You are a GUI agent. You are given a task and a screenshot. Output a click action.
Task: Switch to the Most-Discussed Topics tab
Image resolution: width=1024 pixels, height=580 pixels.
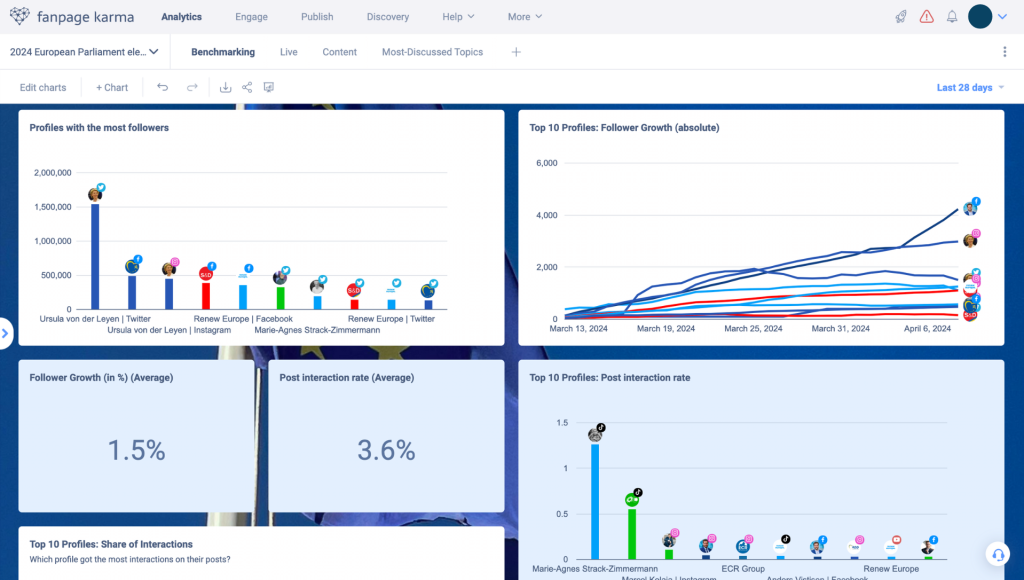[x=432, y=52]
